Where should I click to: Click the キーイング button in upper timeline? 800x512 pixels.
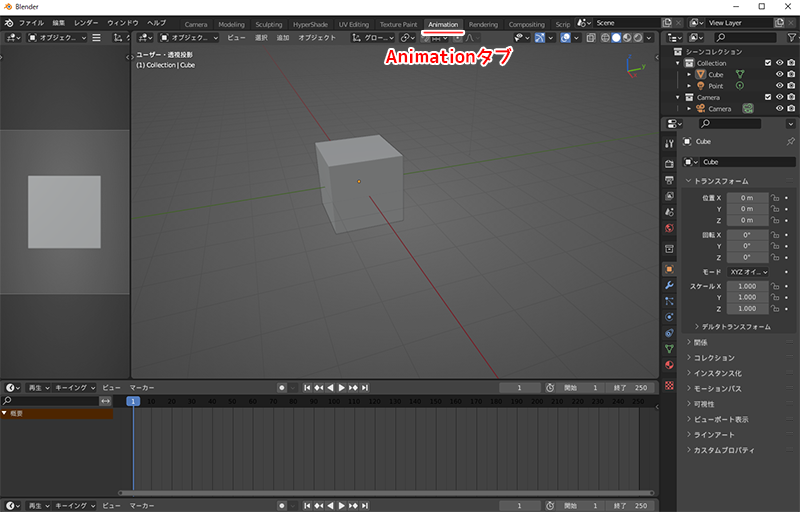[x=75, y=387]
